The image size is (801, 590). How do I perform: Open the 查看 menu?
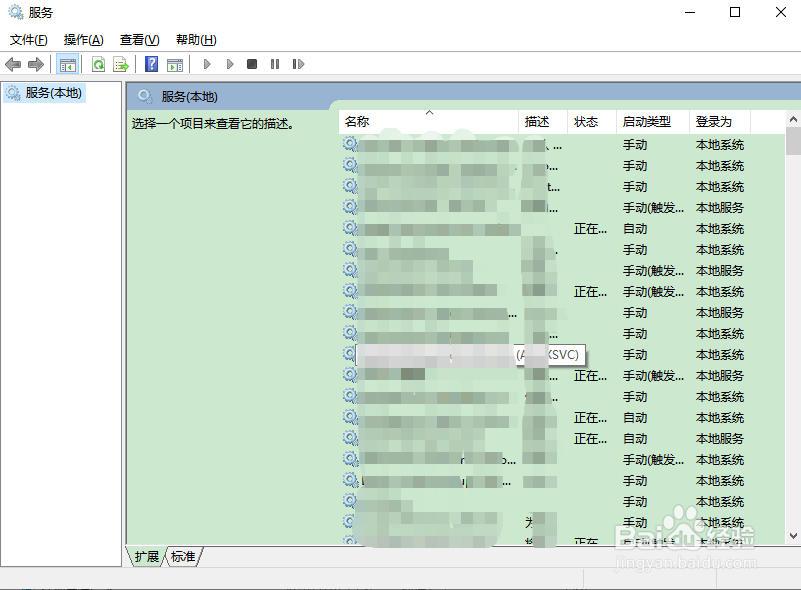(x=138, y=39)
